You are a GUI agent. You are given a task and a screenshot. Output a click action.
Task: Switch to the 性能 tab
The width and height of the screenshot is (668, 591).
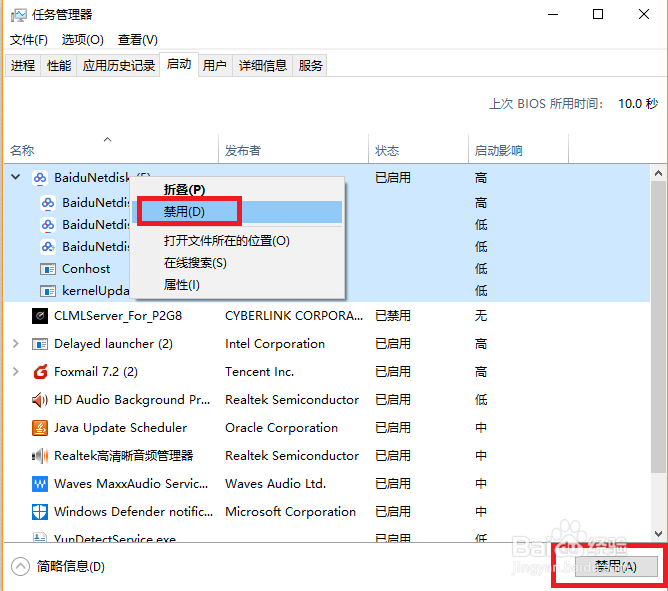coord(59,66)
